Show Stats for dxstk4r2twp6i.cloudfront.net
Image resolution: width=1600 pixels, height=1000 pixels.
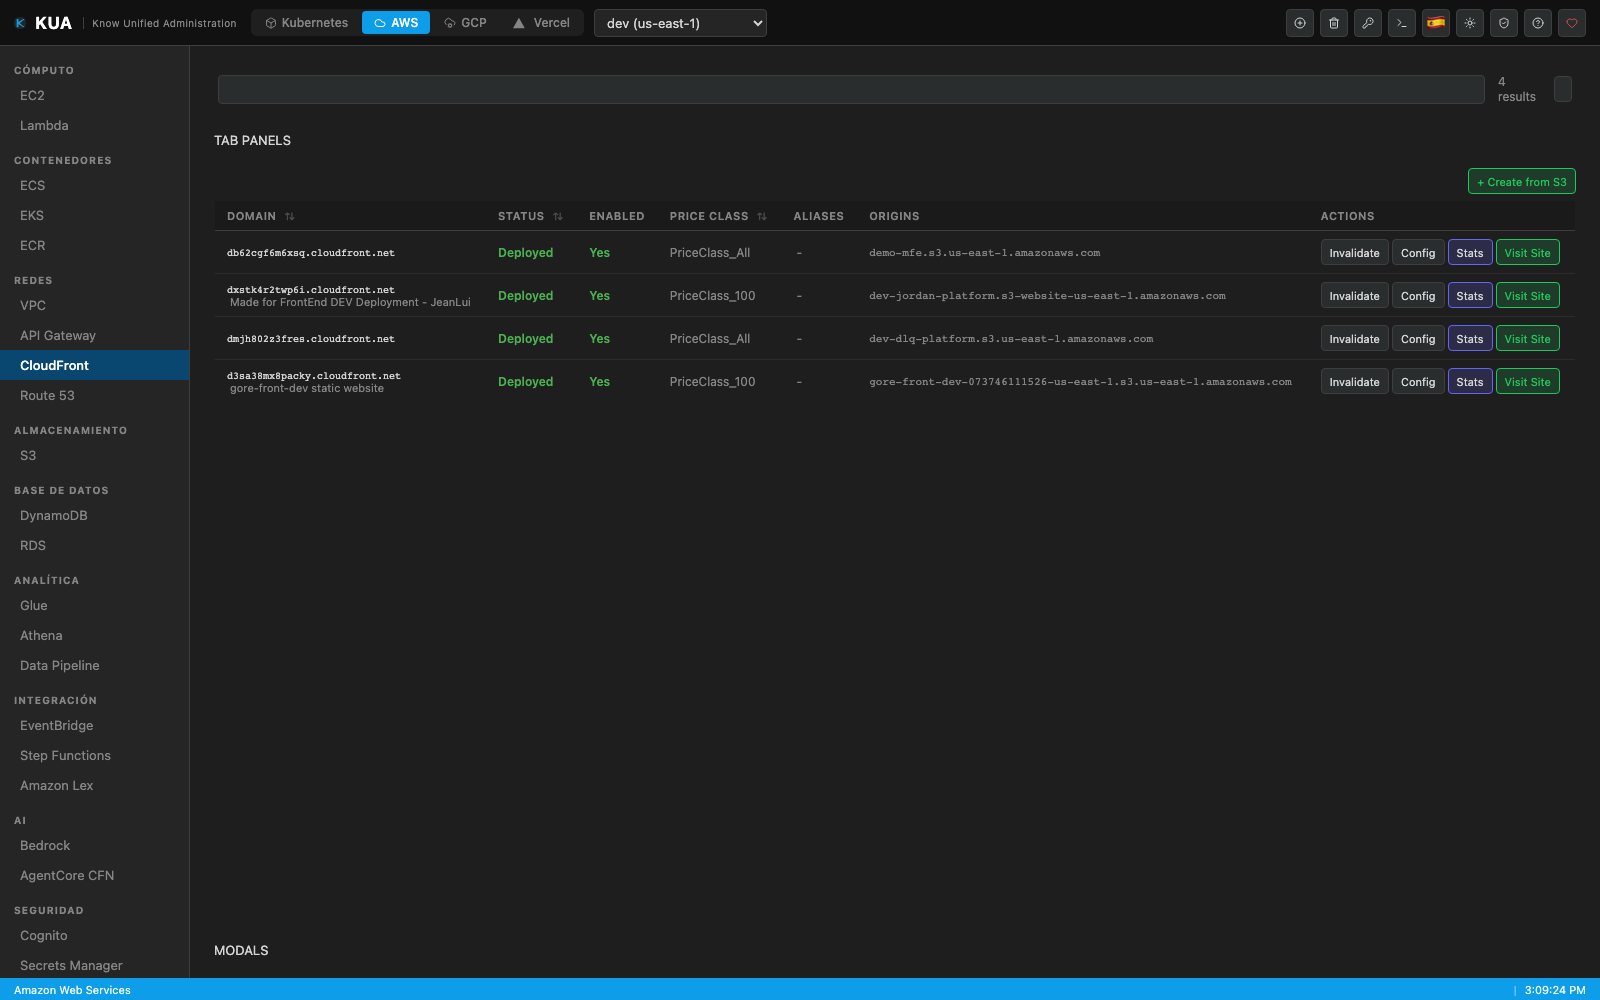pos(1470,296)
